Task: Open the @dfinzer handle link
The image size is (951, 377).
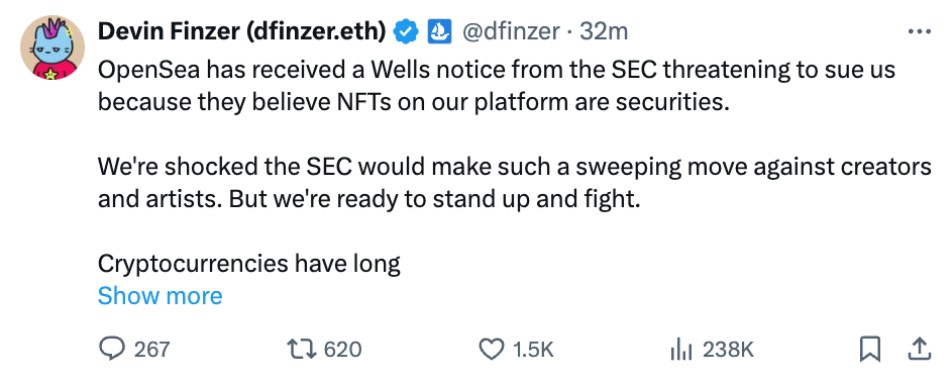Action: pos(511,32)
